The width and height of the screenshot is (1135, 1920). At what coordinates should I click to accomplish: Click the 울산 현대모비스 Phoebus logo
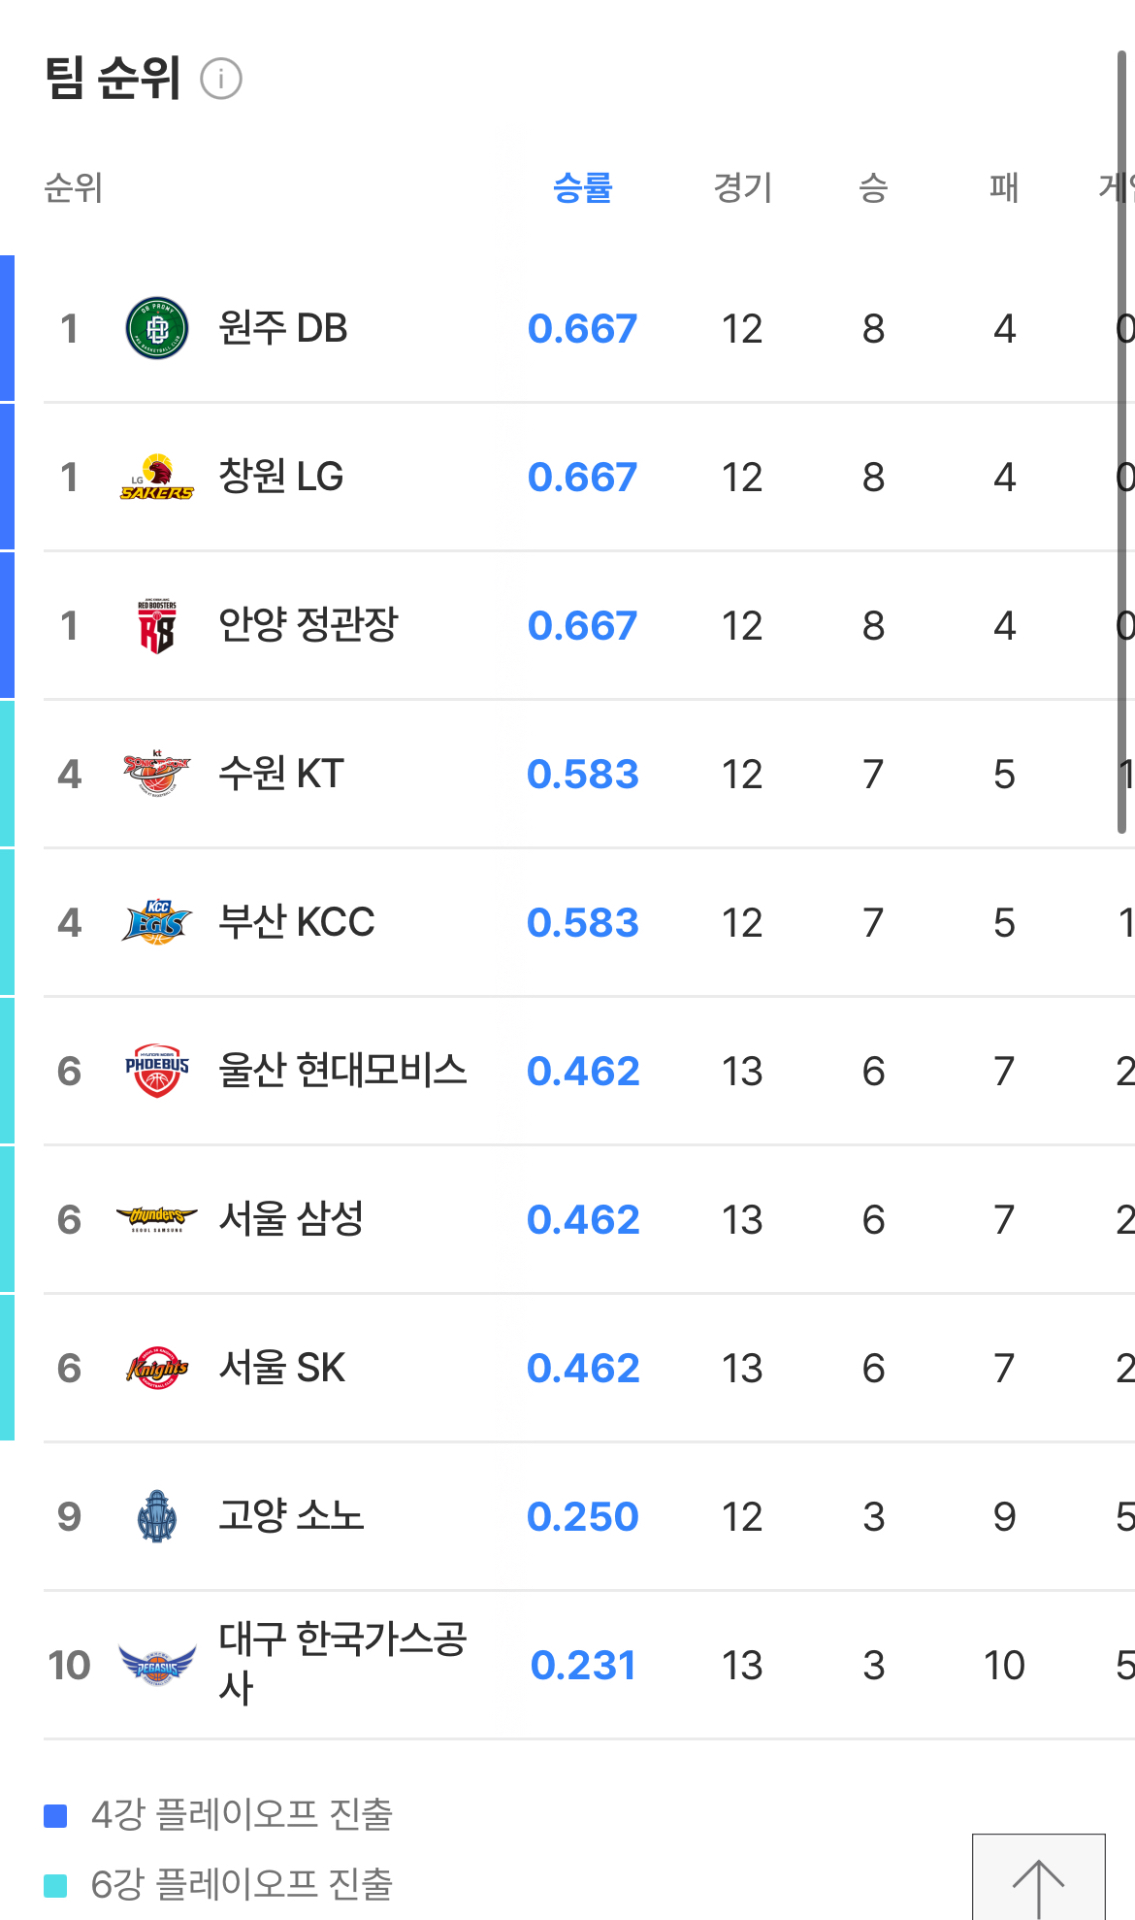click(x=157, y=1071)
